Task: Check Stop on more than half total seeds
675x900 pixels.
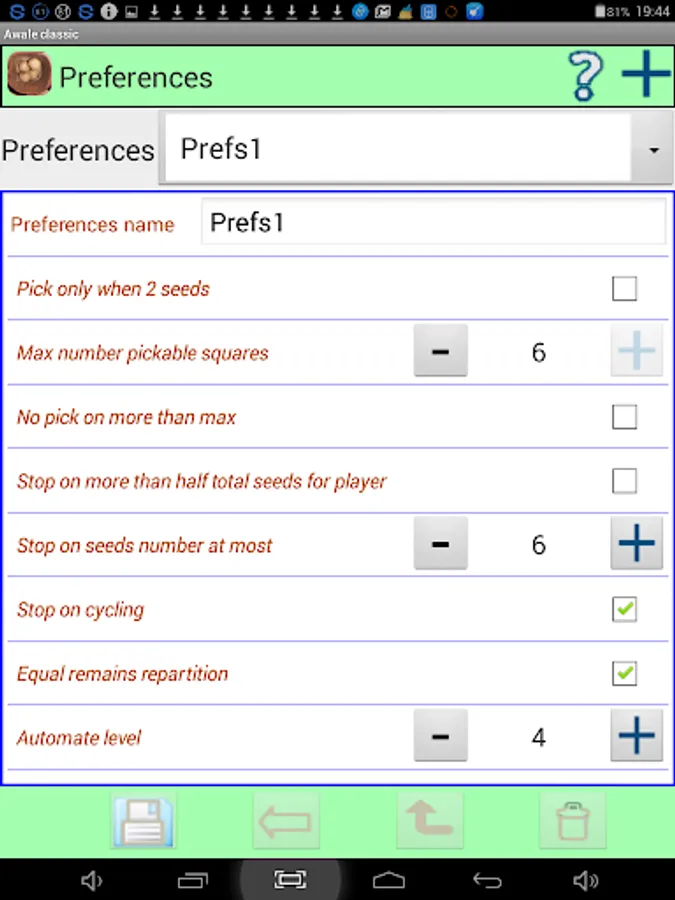Action: 624,481
